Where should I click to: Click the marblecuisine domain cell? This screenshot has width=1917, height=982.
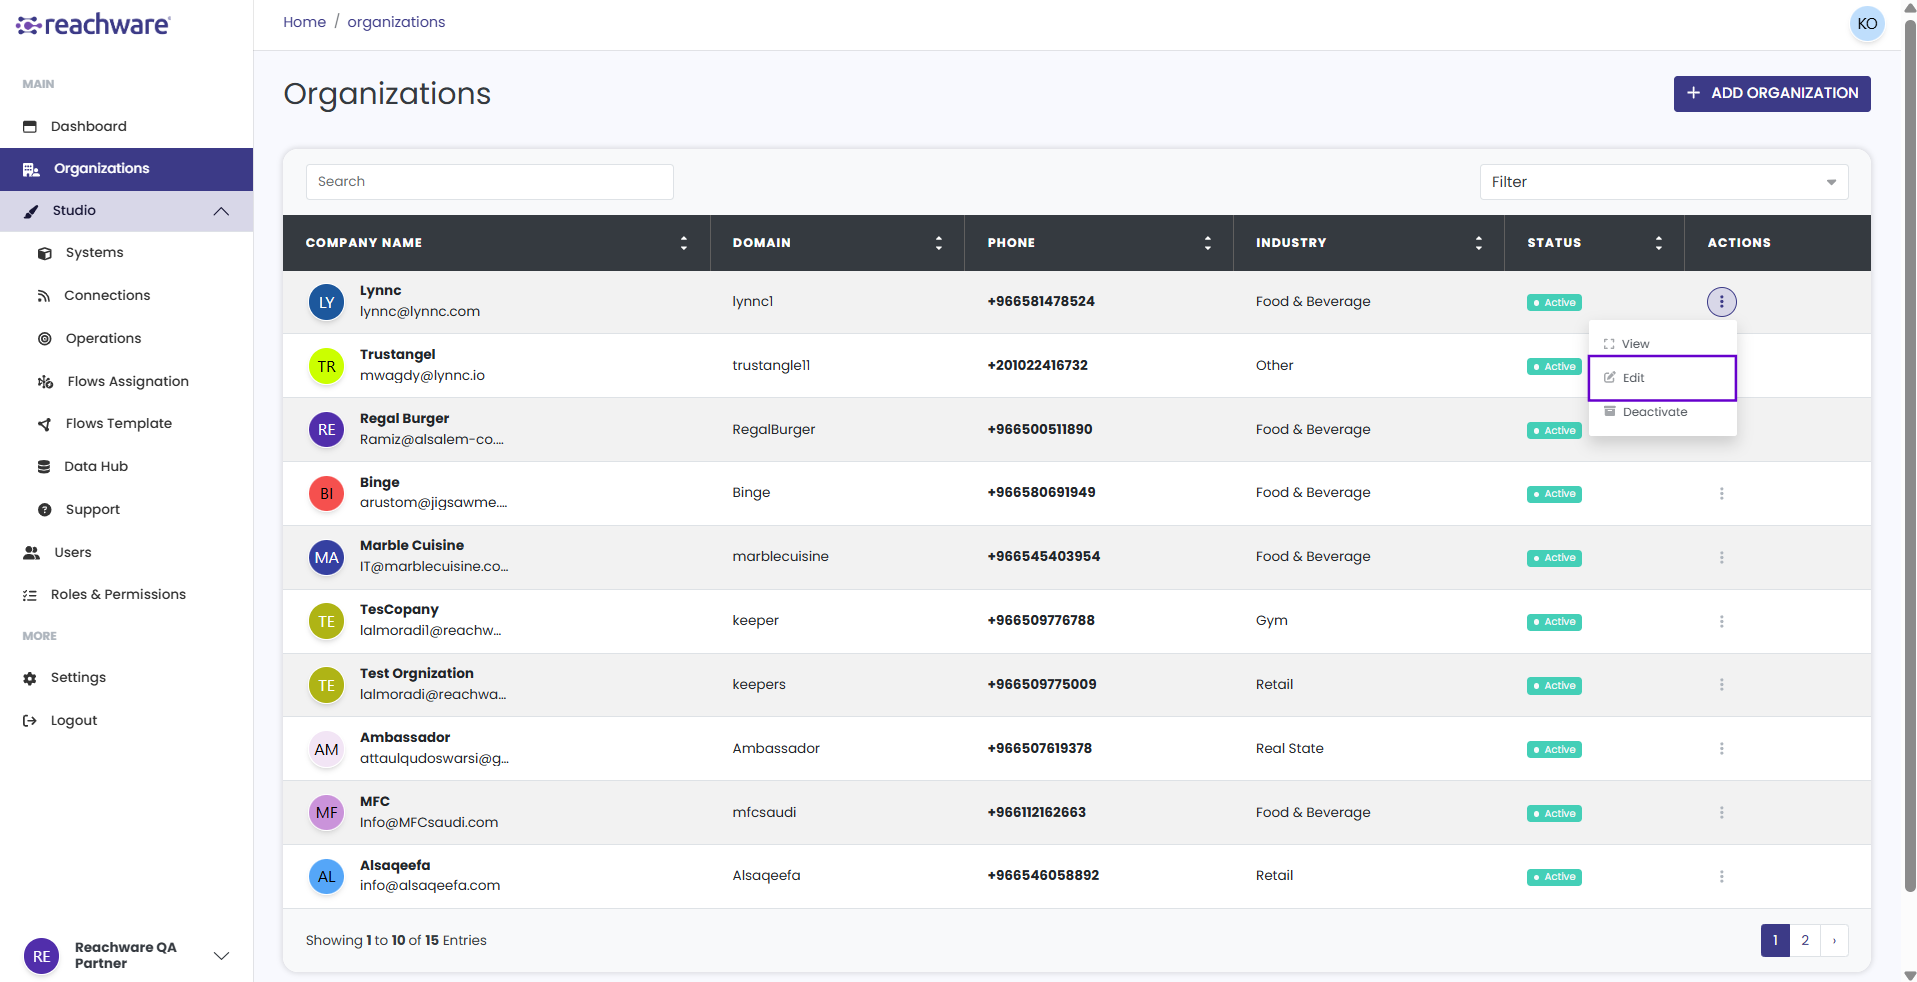[x=780, y=557]
